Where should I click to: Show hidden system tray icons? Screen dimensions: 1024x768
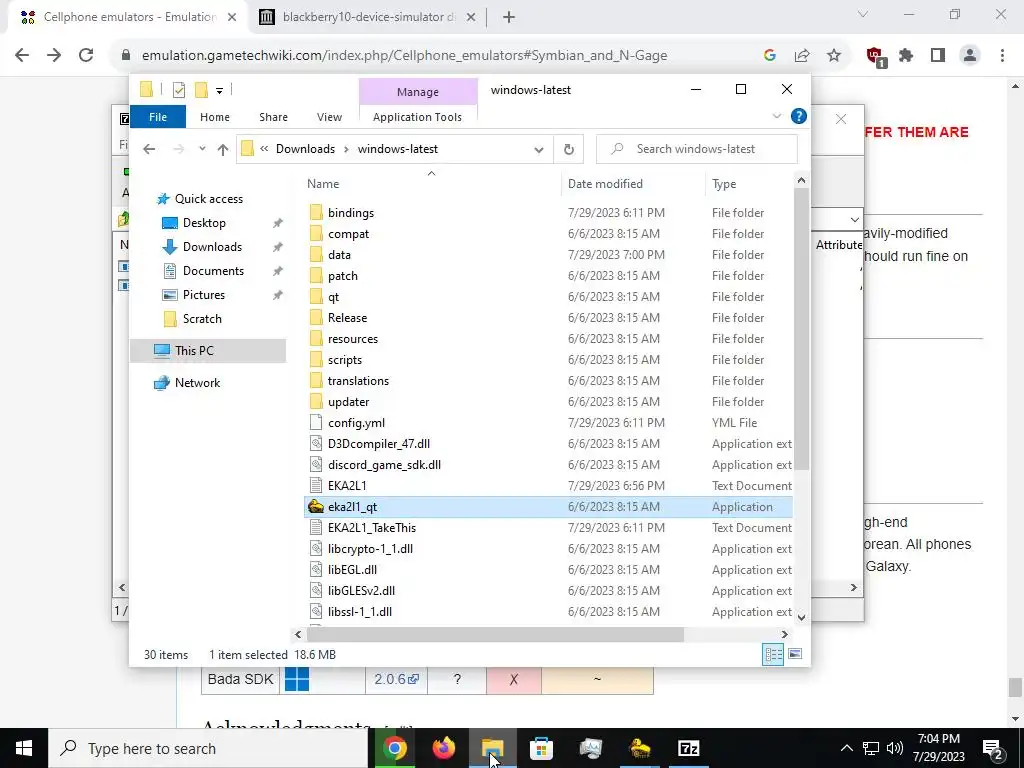click(846, 748)
